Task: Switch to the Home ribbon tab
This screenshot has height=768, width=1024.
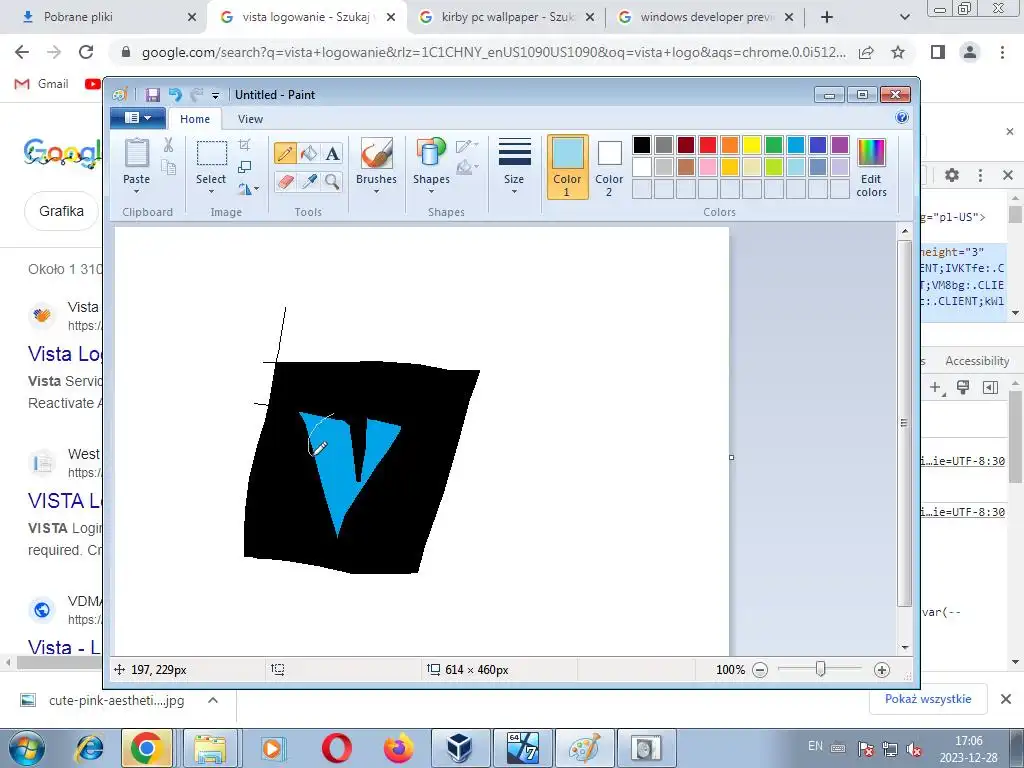Action: (x=195, y=119)
